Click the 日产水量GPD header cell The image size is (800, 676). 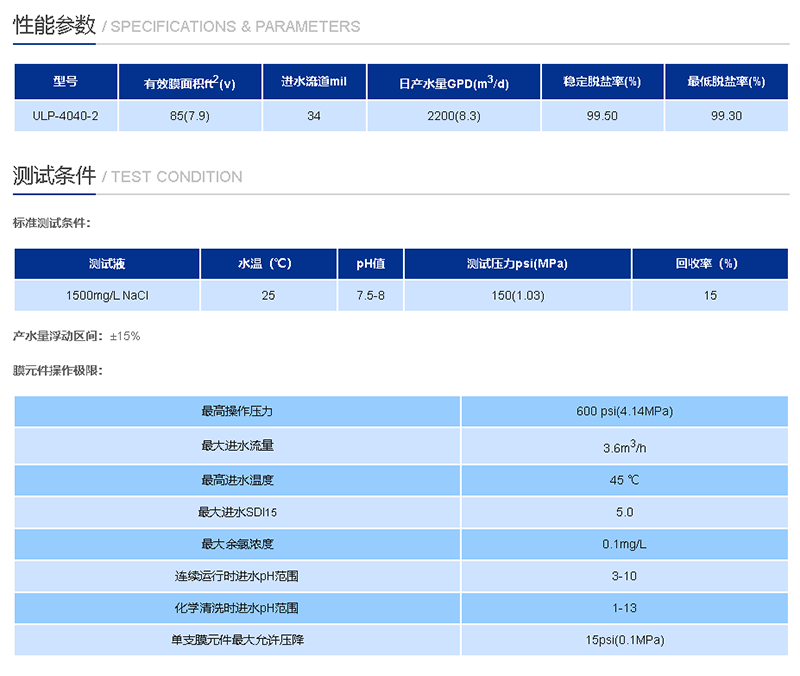click(452, 82)
